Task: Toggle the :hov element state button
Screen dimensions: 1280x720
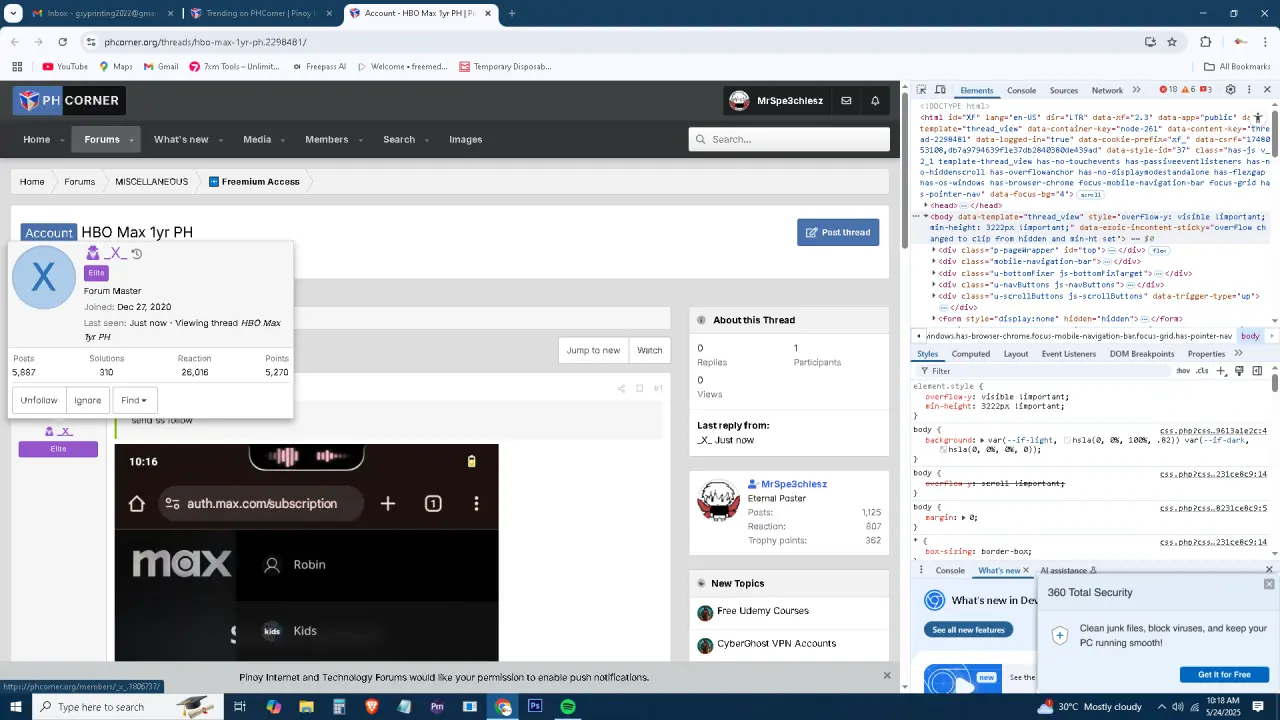Action: click(1183, 371)
